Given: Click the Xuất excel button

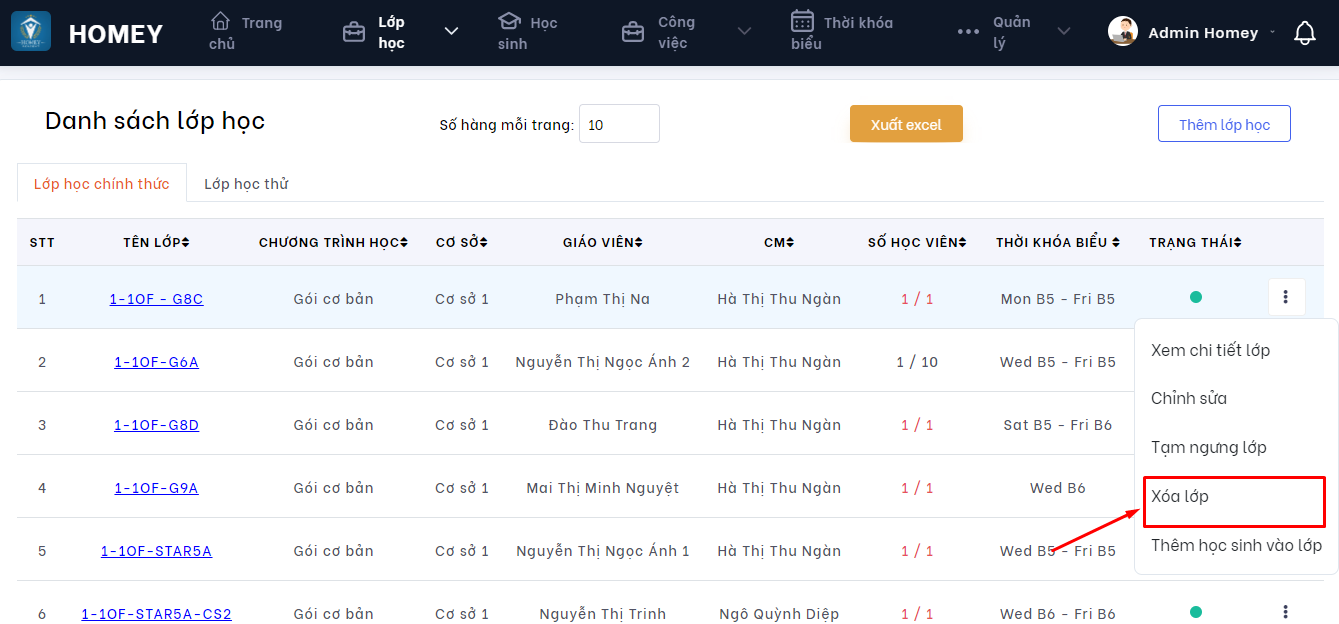Looking at the screenshot, I should click(906, 124).
